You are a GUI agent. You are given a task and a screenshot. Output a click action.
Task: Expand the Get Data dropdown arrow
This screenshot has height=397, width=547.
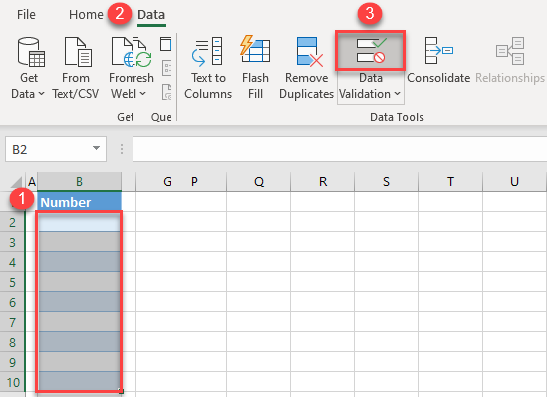coord(41,94)
